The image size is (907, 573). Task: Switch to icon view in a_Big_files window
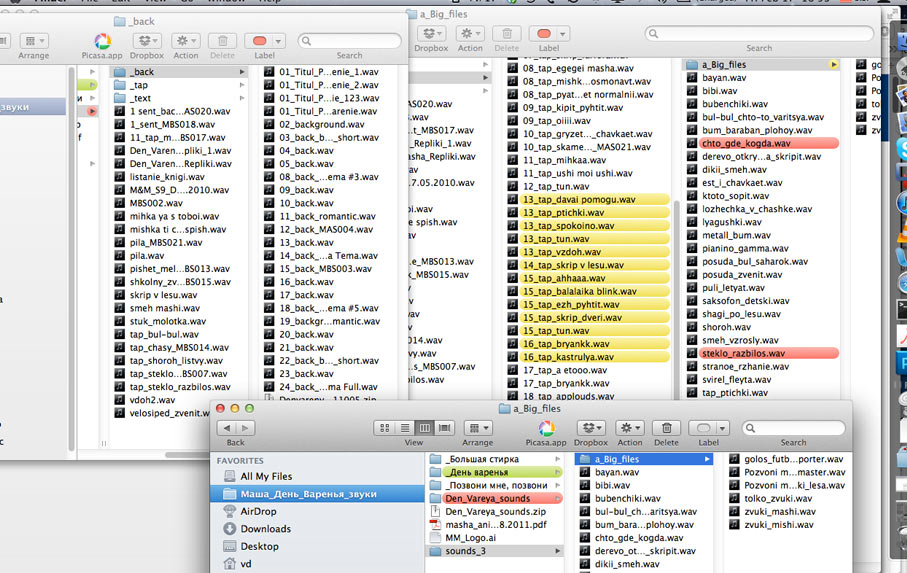[383, 428]
